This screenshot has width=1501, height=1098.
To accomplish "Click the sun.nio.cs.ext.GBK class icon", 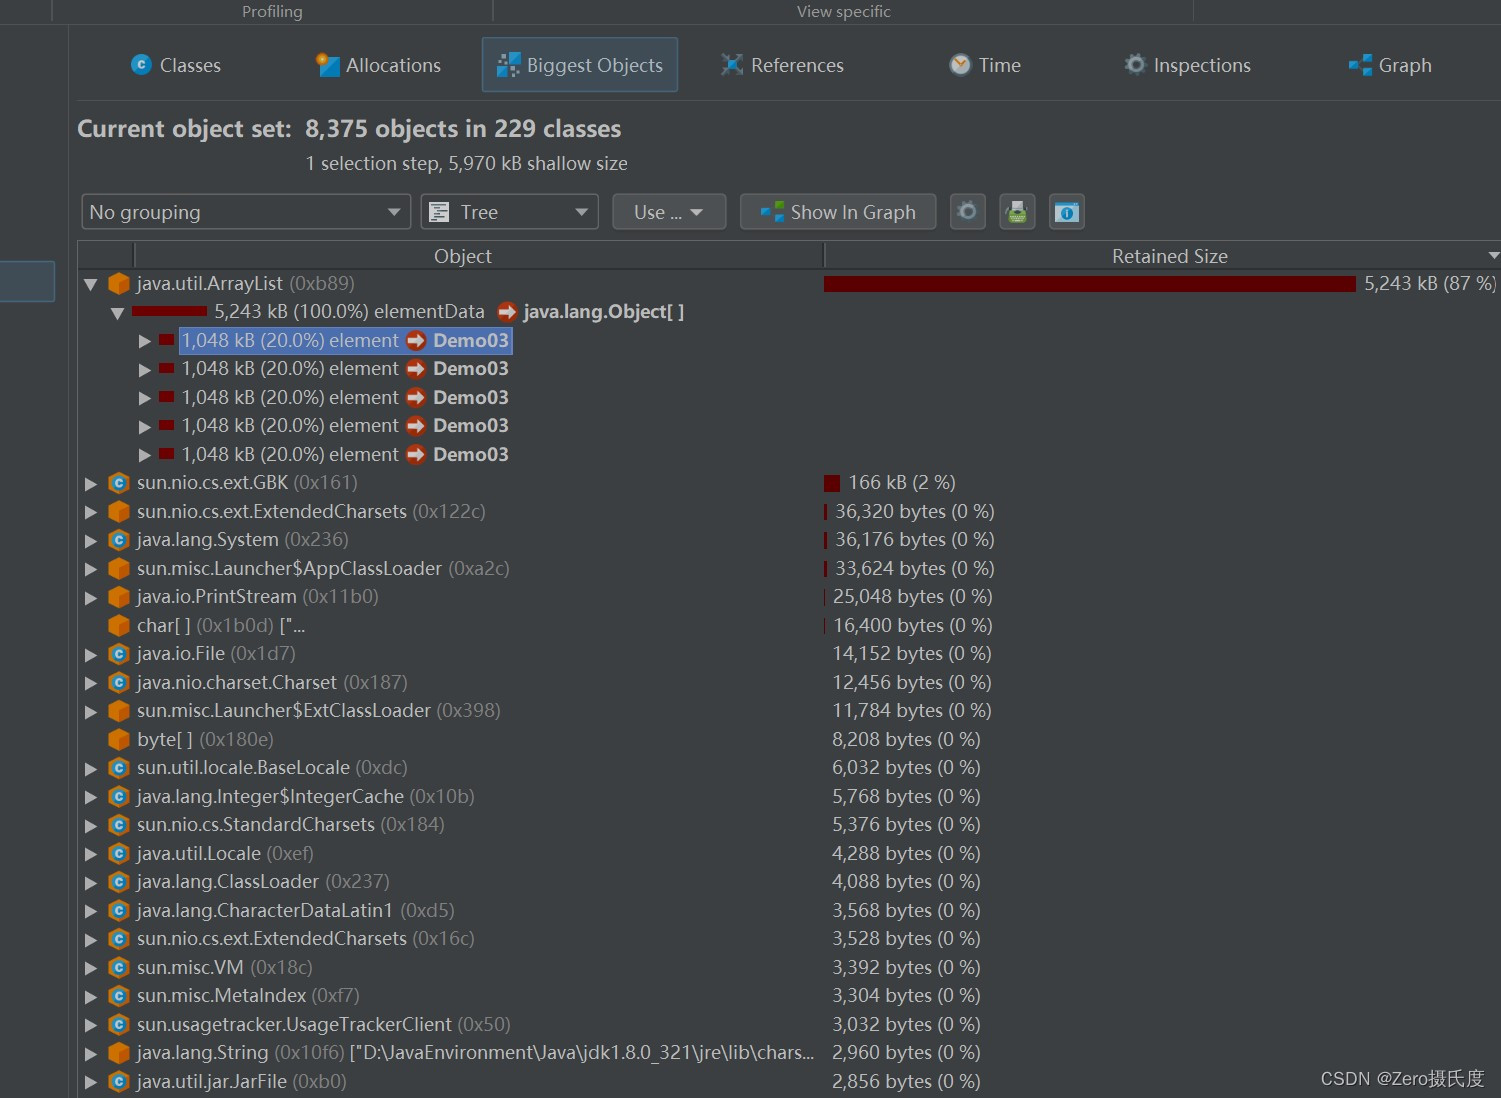I will (119, 483).
